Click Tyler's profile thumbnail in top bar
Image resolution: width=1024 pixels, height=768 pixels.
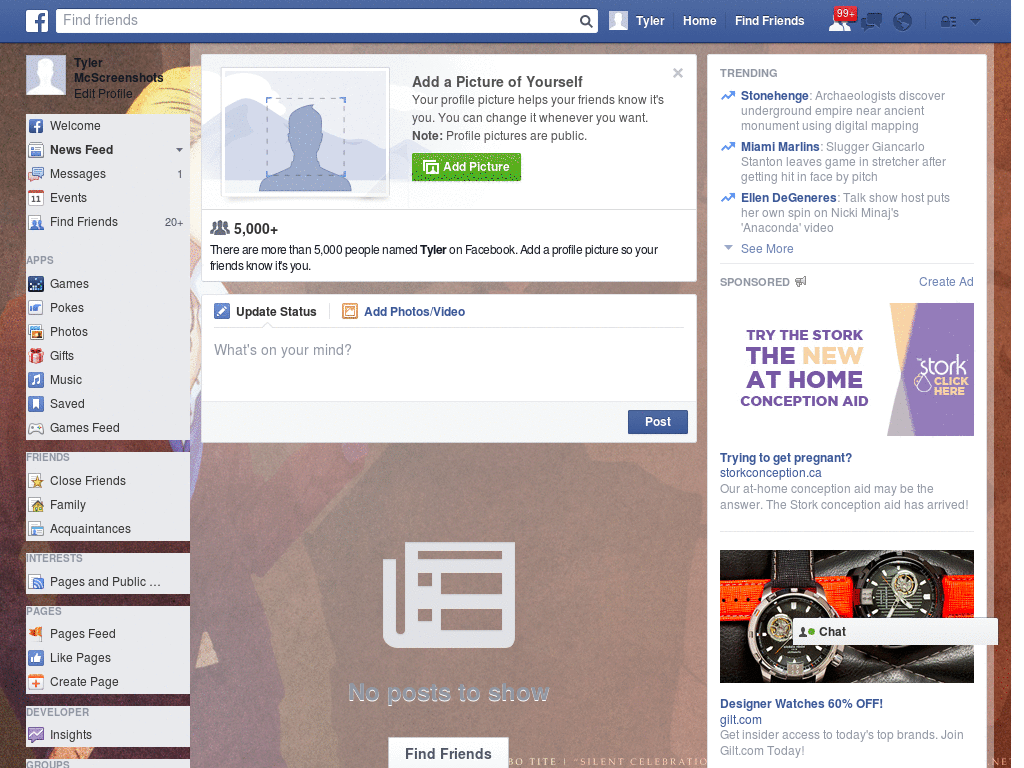618,21
